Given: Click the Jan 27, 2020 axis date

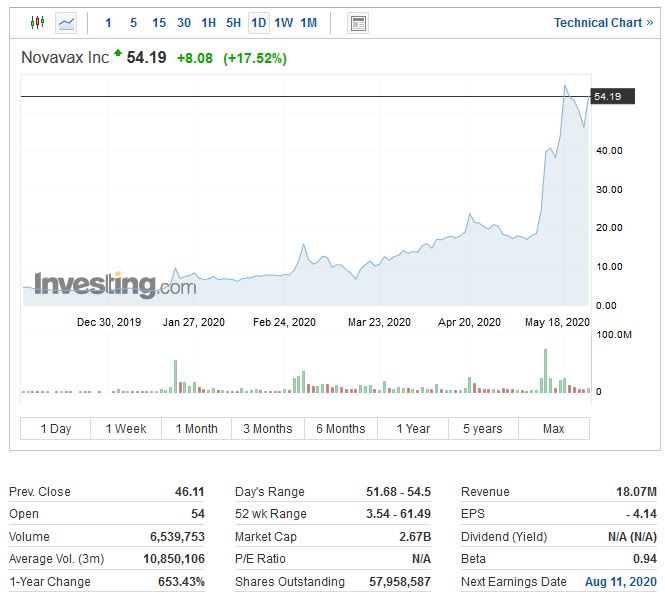Looking at the screenshot, I should (x=193, y=322).
